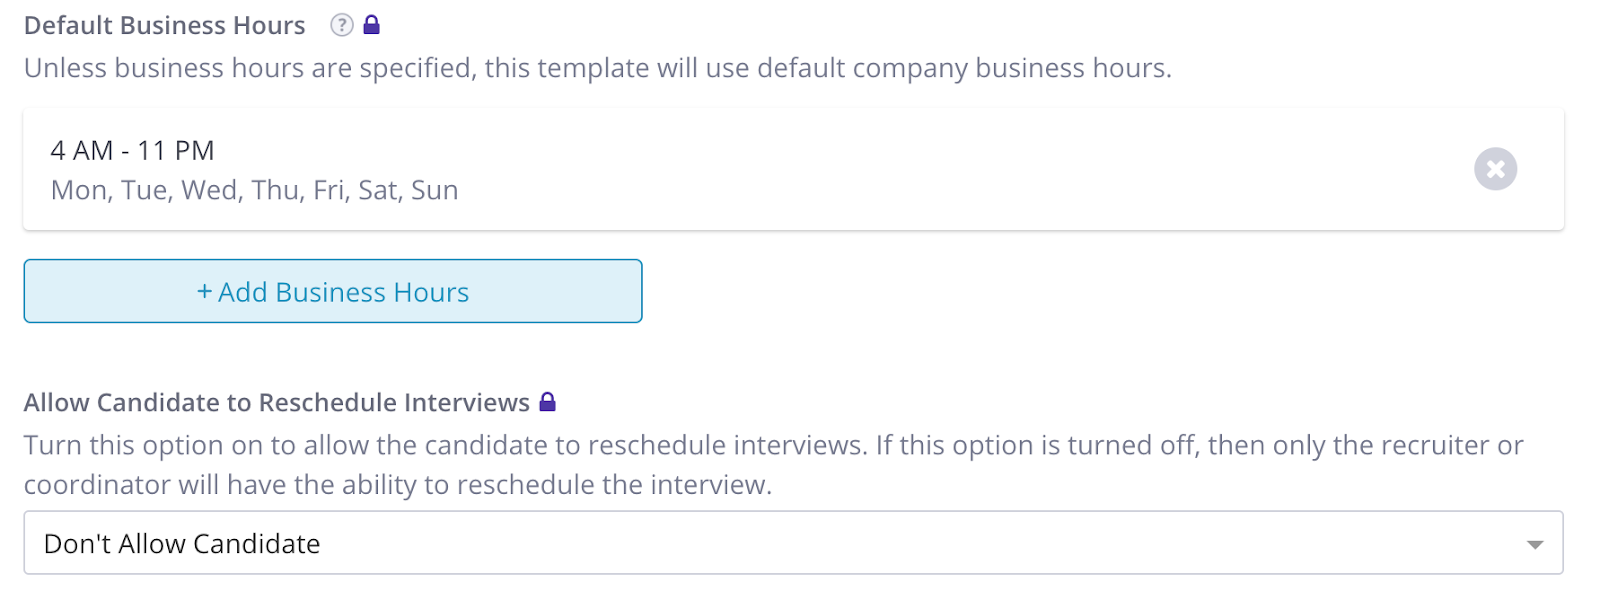This screenshot has height=591, width=1600.
Task: Click the help question mark icon
Action: pos(342,25)
